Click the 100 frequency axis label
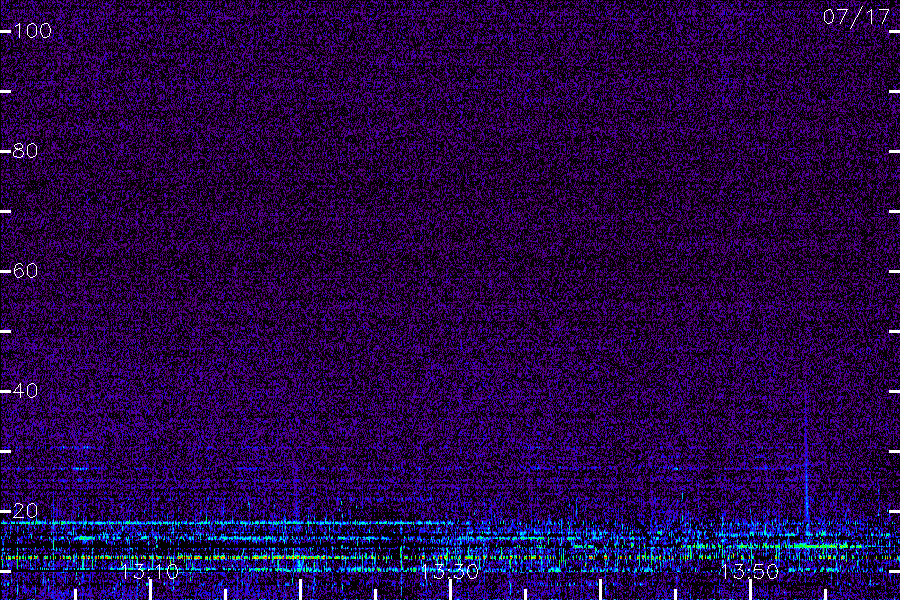The height and width of the screenshot is (600, 900). click(x=32, y=30)
